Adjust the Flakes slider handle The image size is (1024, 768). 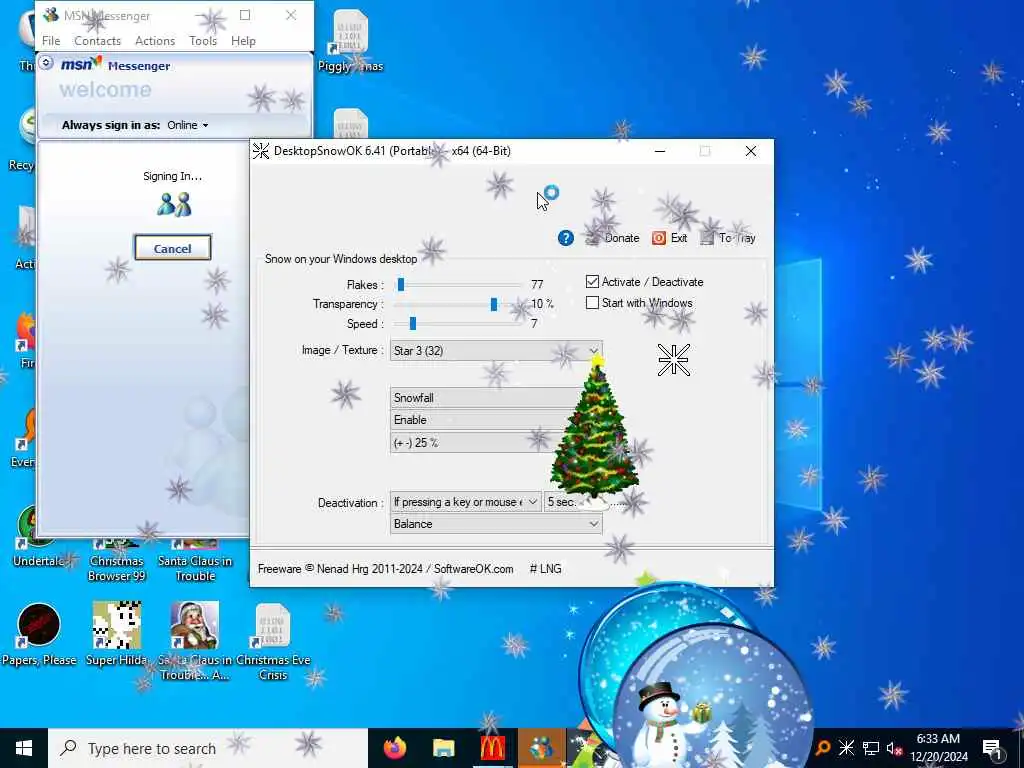pos(401,284)
